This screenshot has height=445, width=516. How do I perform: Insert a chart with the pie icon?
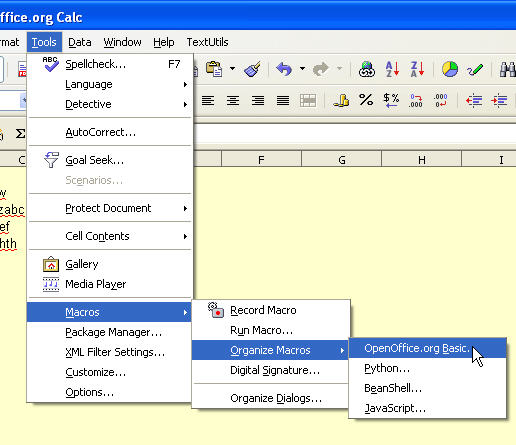tap(450, 69)
